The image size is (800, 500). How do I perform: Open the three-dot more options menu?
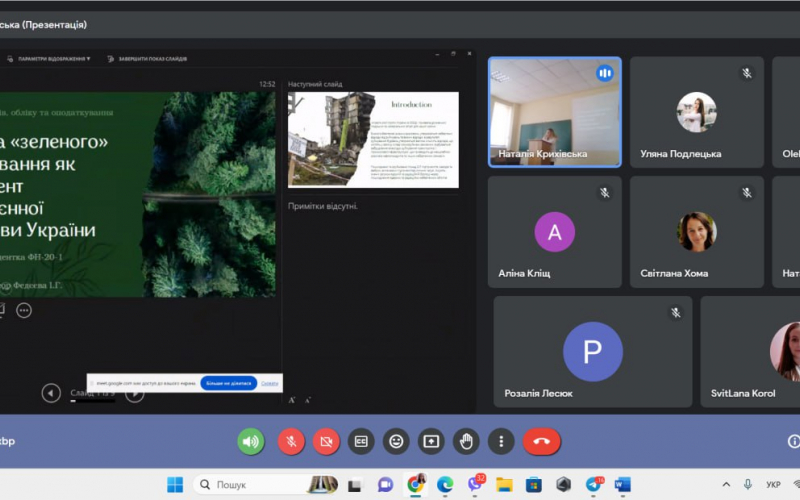click(x=501, y=441)
